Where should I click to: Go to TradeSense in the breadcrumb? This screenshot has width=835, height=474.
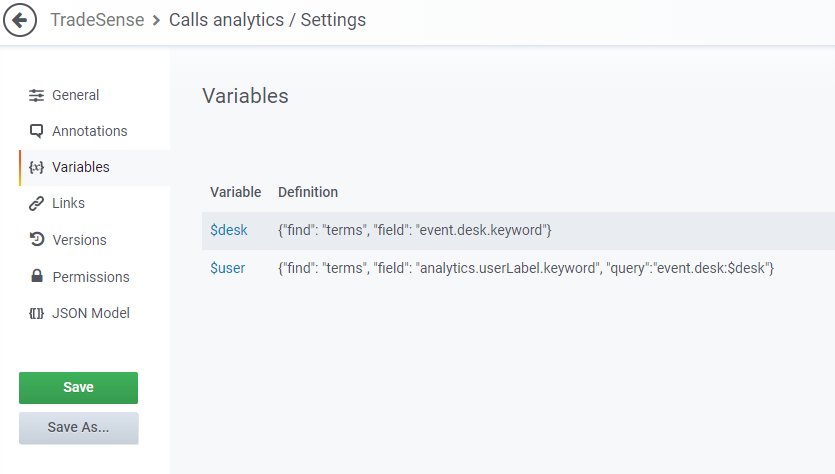coord(97,20)
